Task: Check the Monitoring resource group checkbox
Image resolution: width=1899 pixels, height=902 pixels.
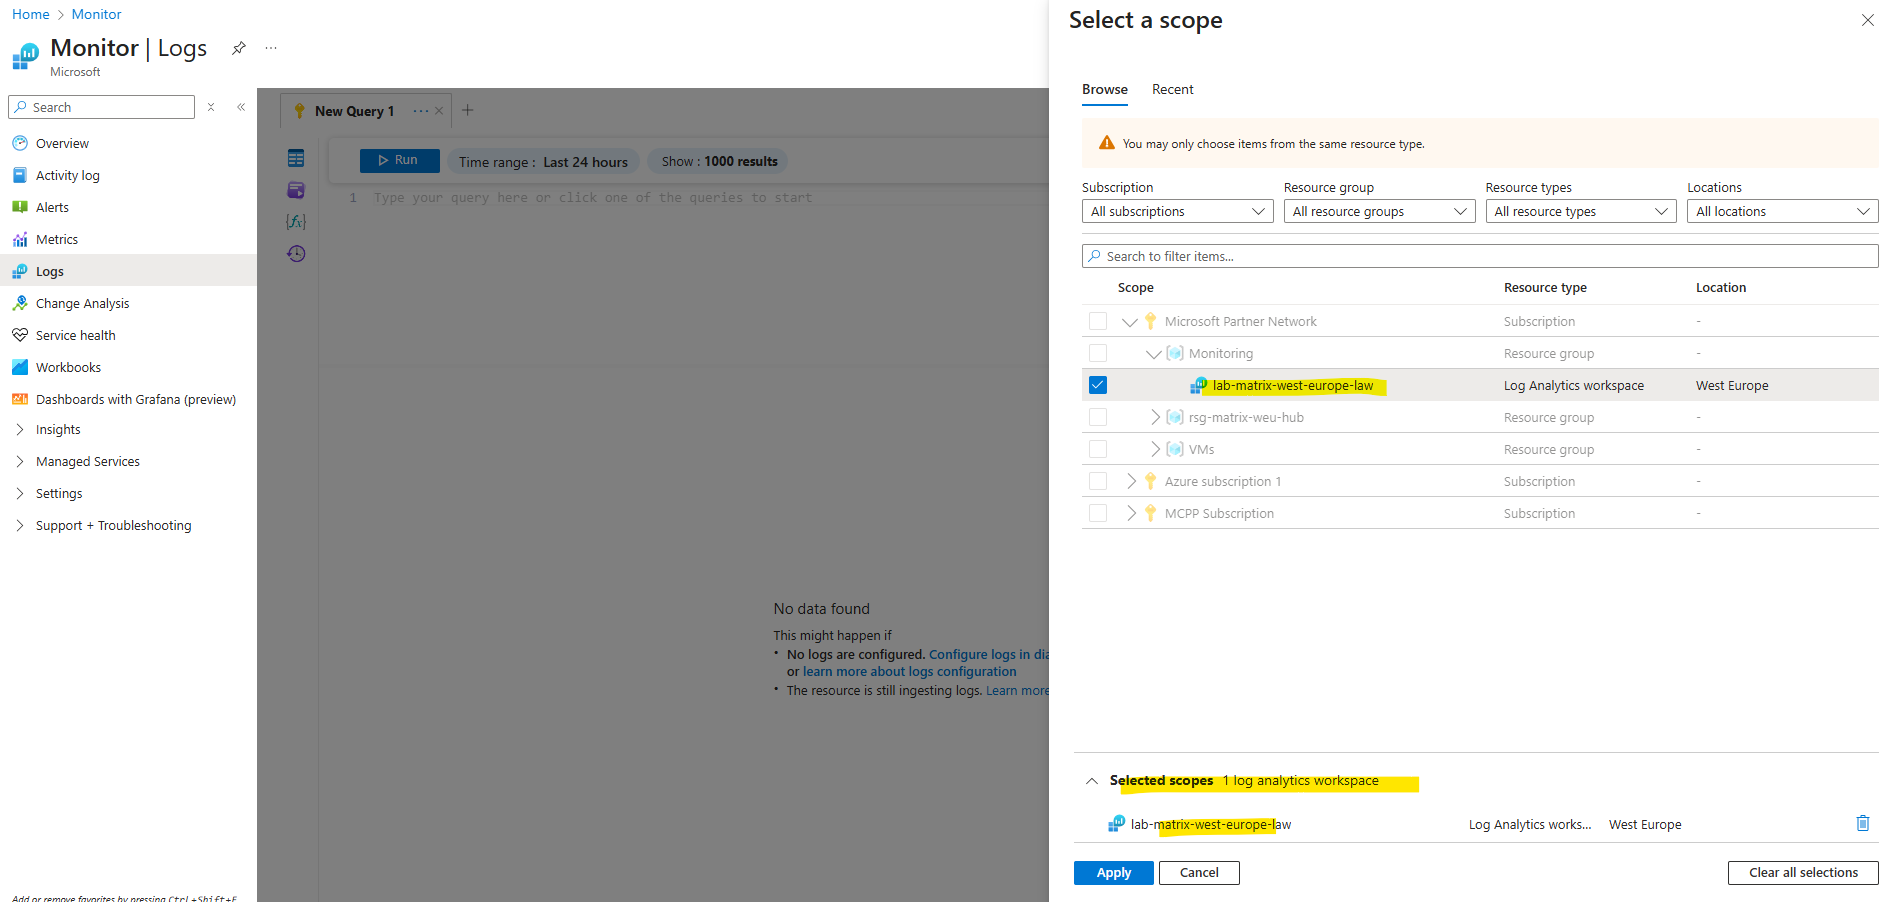Action: 1098,353
